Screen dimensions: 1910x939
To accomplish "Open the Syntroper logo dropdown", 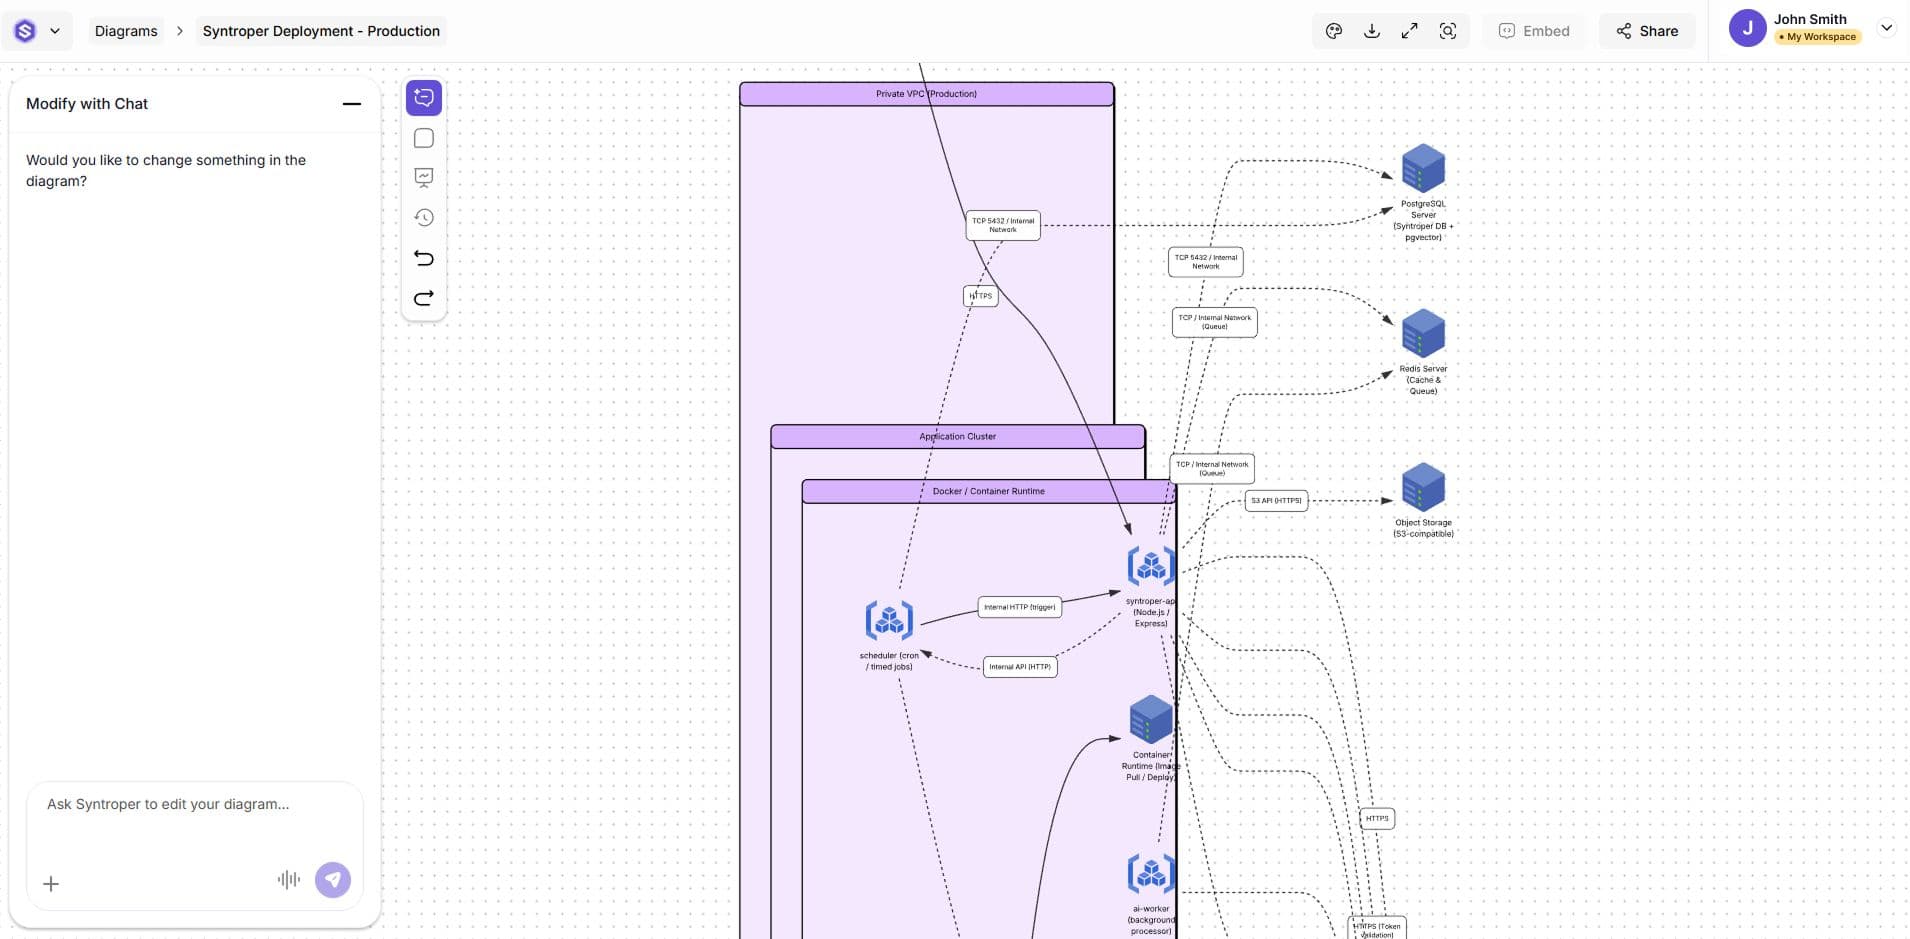I will coord(37,31).
